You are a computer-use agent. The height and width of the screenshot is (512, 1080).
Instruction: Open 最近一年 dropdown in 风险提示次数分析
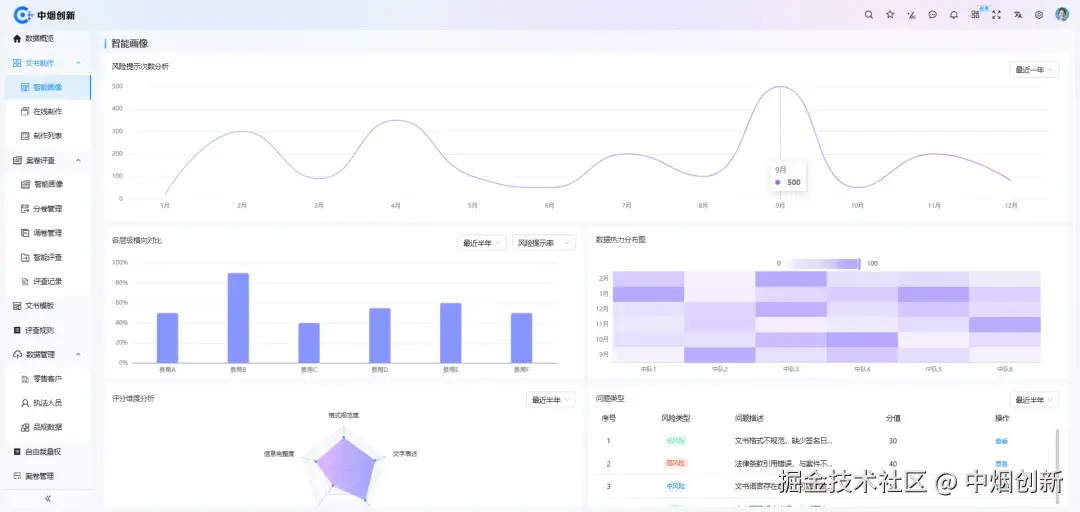pos(1034,70)
